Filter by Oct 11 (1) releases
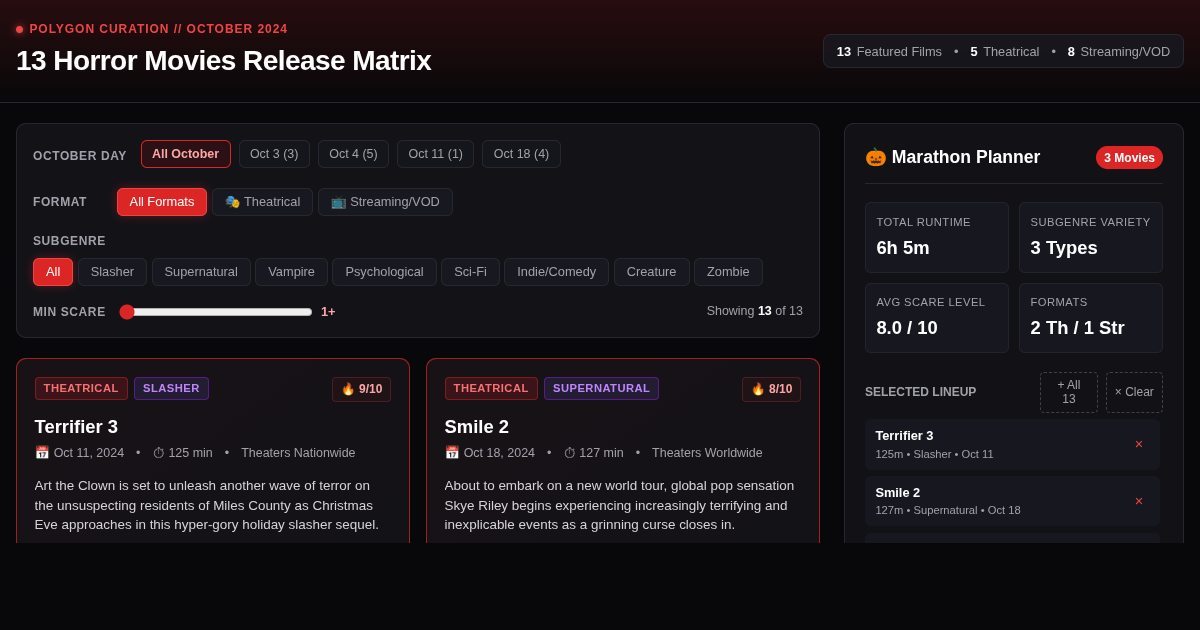The width and height of the screenshot is (1200, 630). click(x=435, y=154)
